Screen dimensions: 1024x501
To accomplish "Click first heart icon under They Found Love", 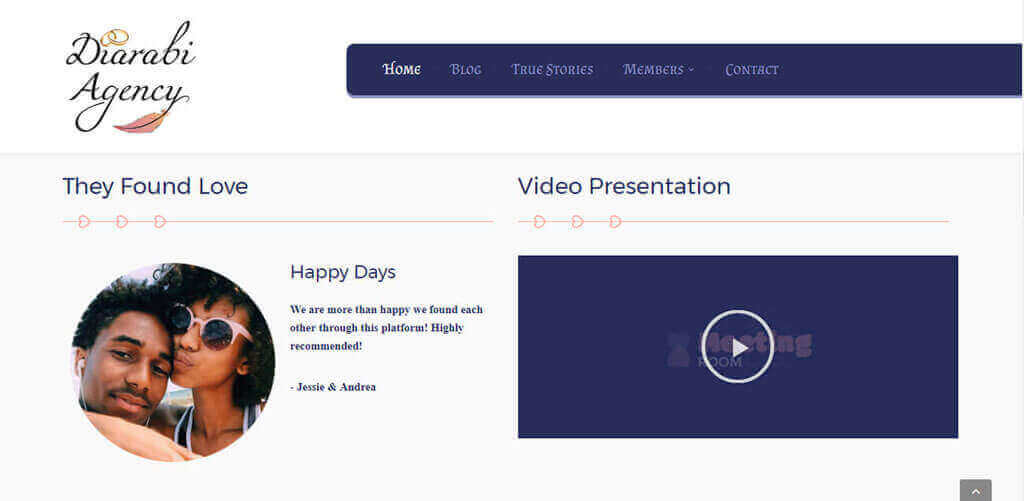I will coord(84,221).
